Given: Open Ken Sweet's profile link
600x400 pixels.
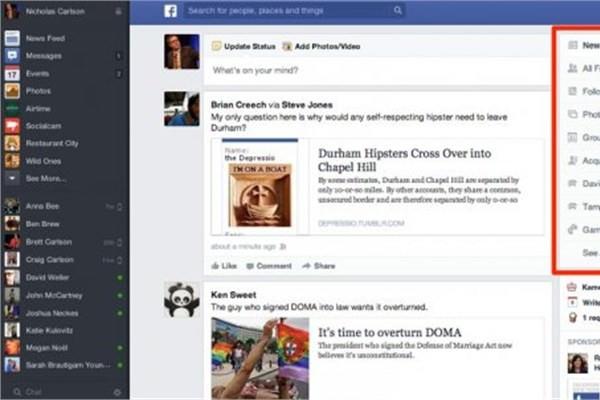Looking at the screenshot, I should click(233, 295).
